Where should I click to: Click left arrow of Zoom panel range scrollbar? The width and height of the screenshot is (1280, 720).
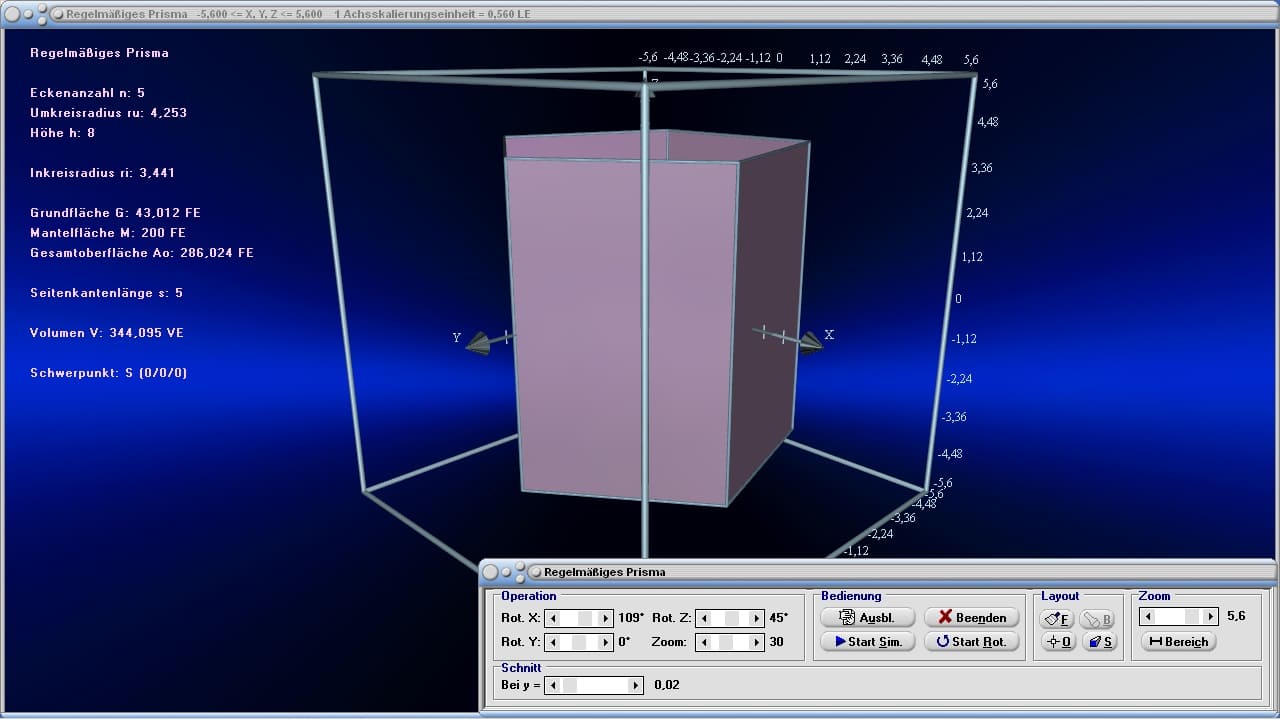pyautogui.click(x=1148, y=617)
